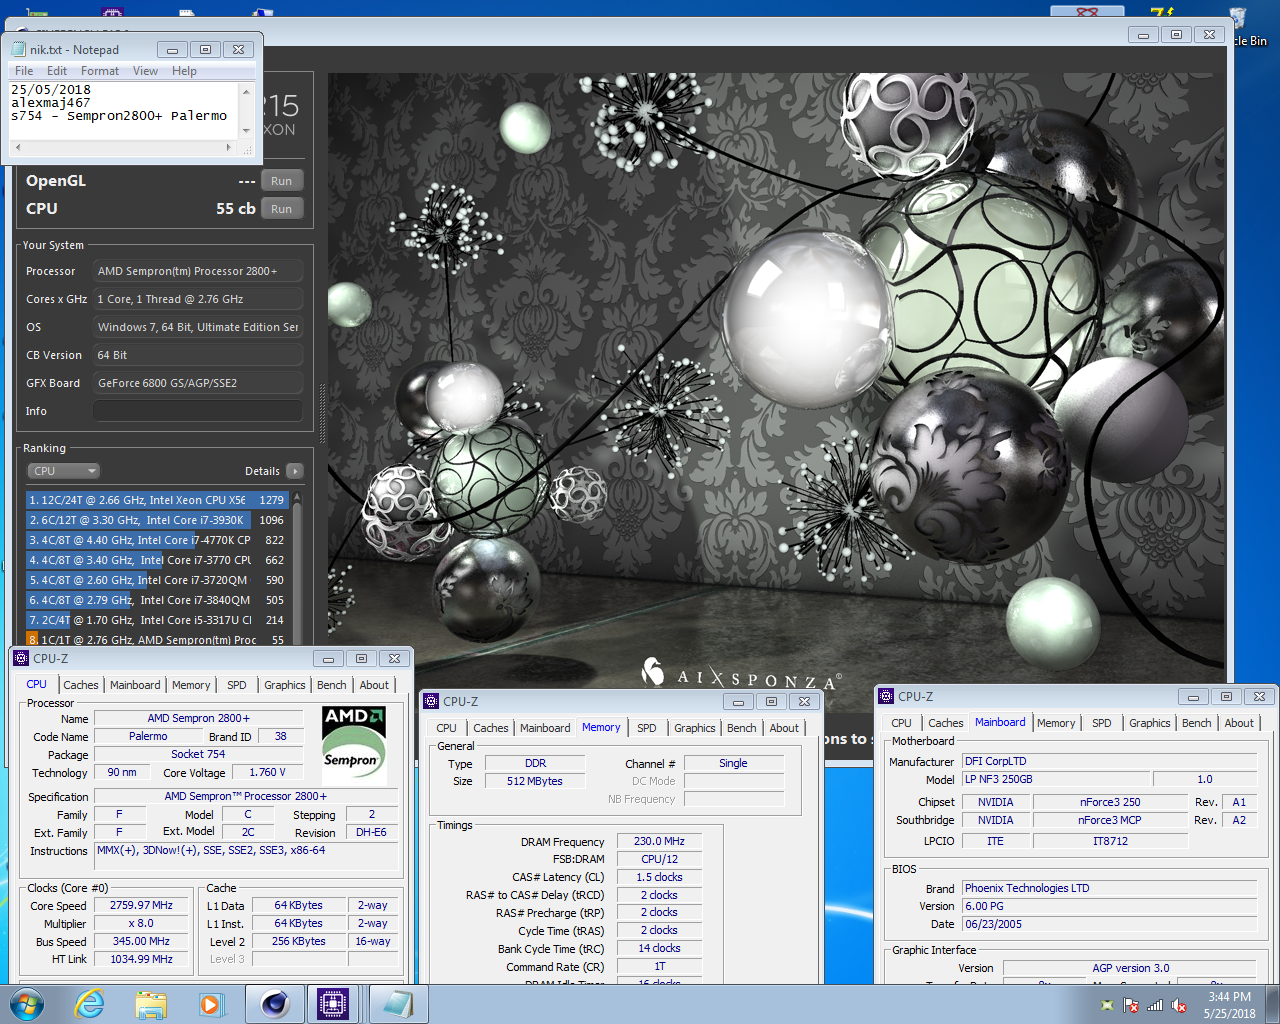Switch to Caches tab in left CPU-Z
Screen dimensions: 1280x1024
81,685
